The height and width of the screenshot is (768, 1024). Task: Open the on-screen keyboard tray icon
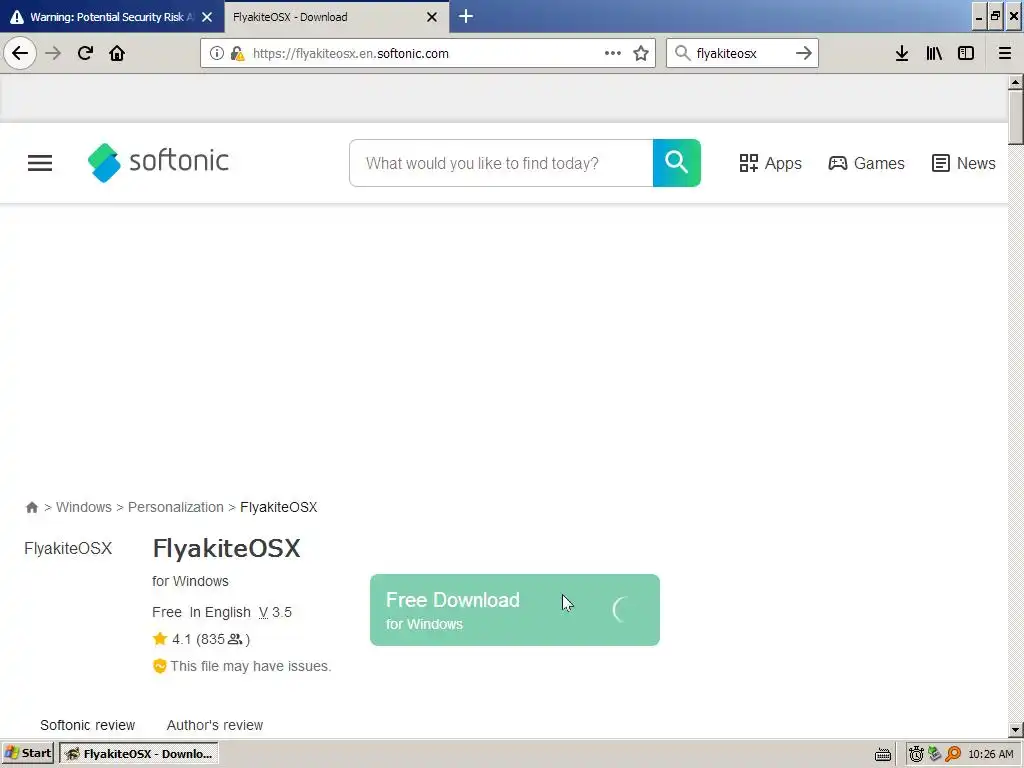point(883,754)
